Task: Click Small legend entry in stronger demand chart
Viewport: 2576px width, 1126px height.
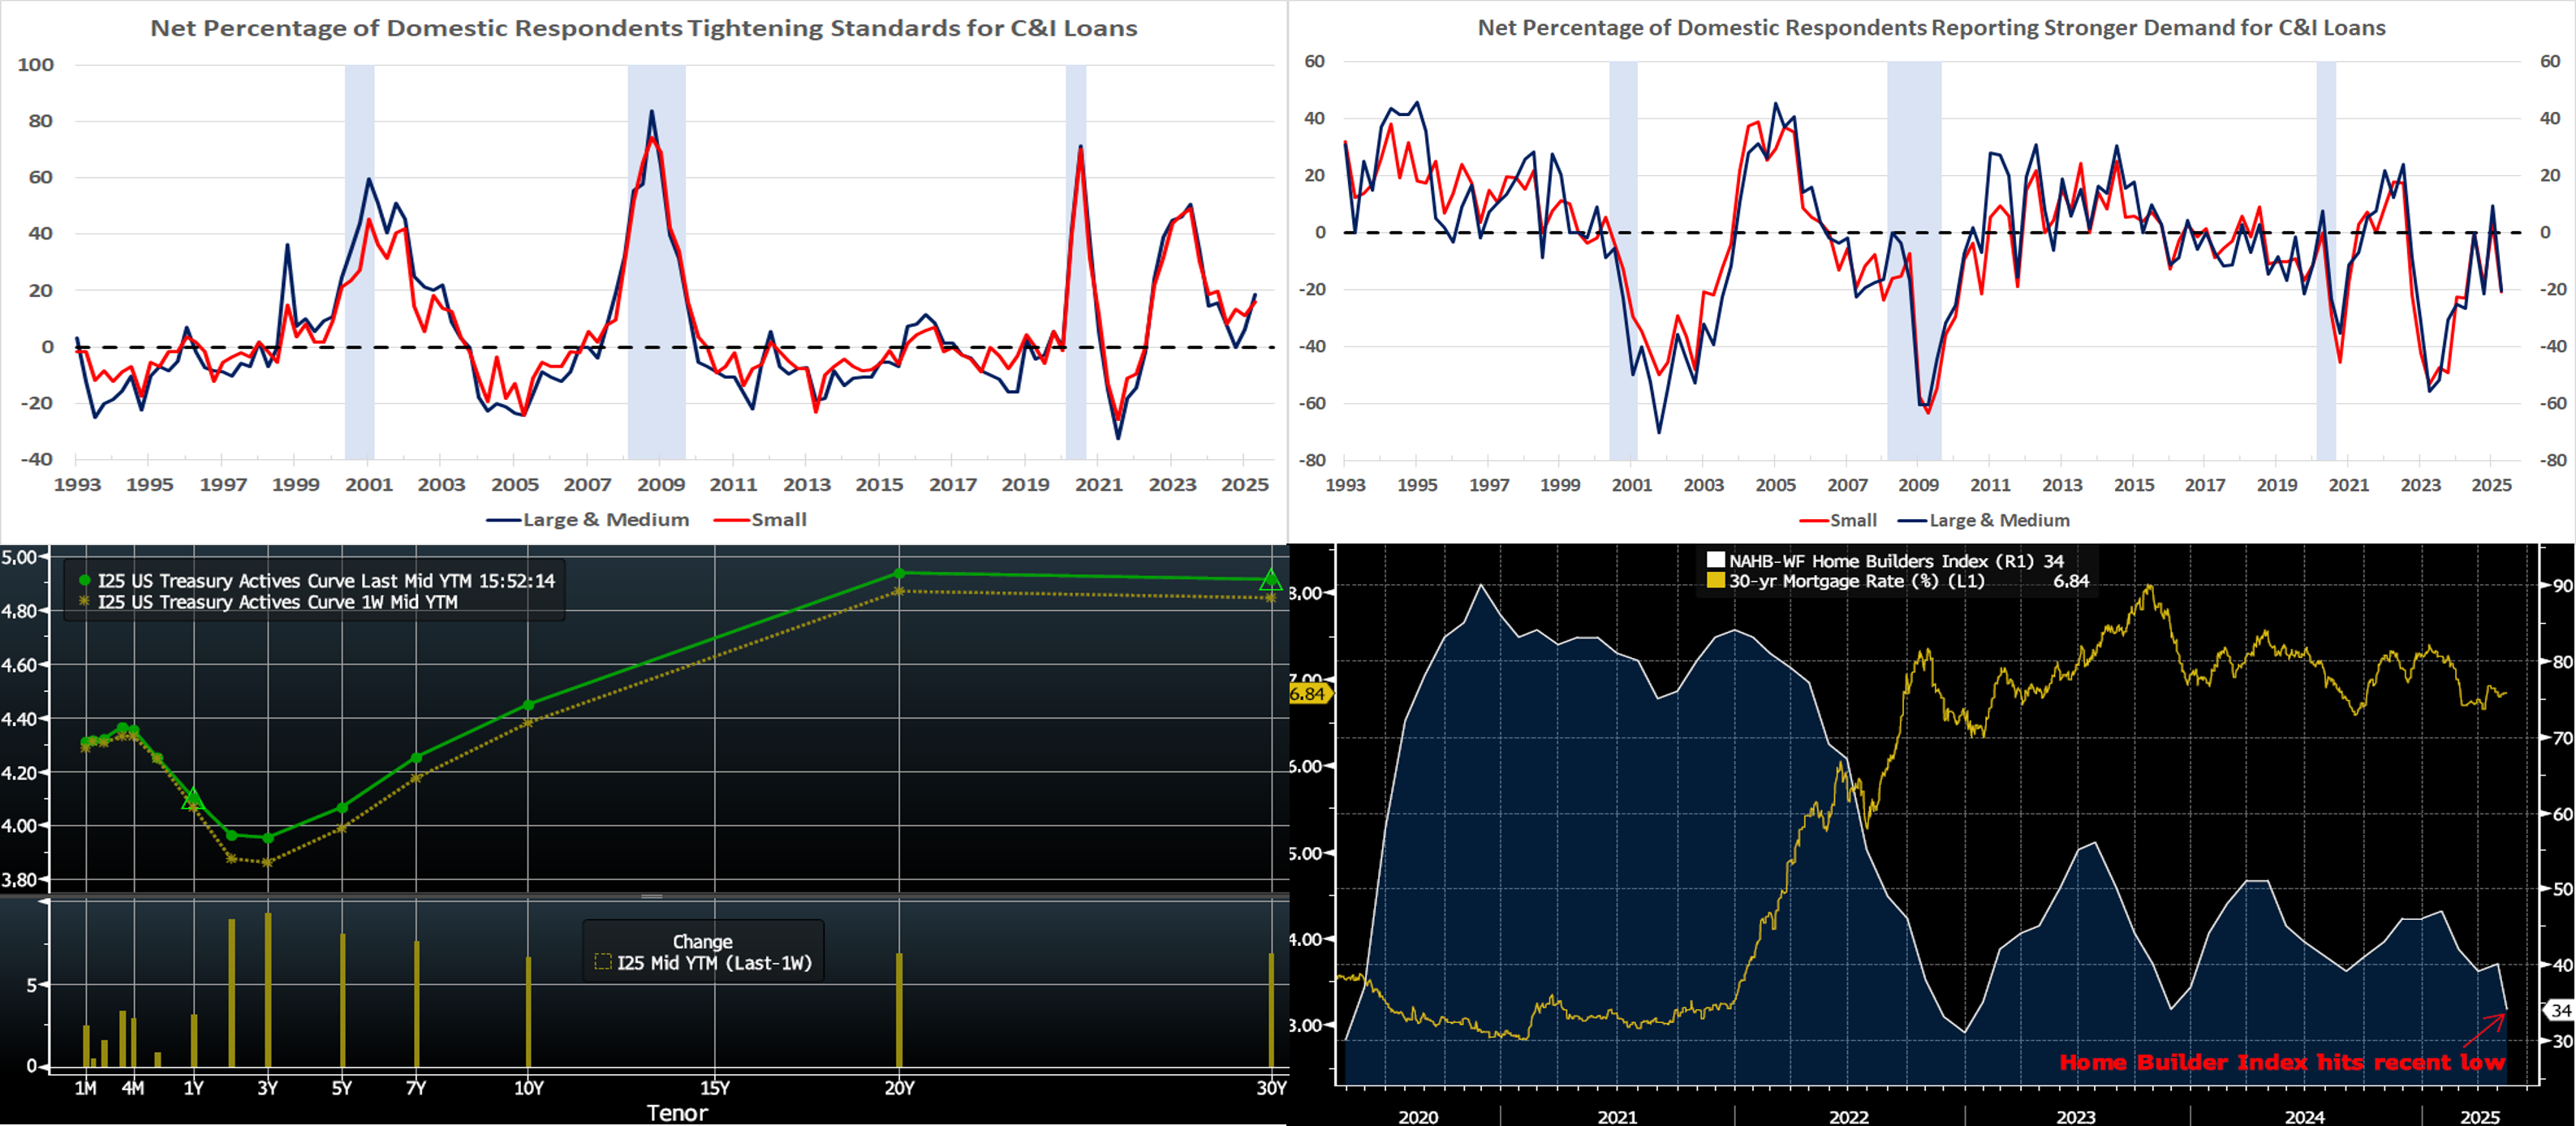Action: pyautogui.click(x=1852, y=520)
